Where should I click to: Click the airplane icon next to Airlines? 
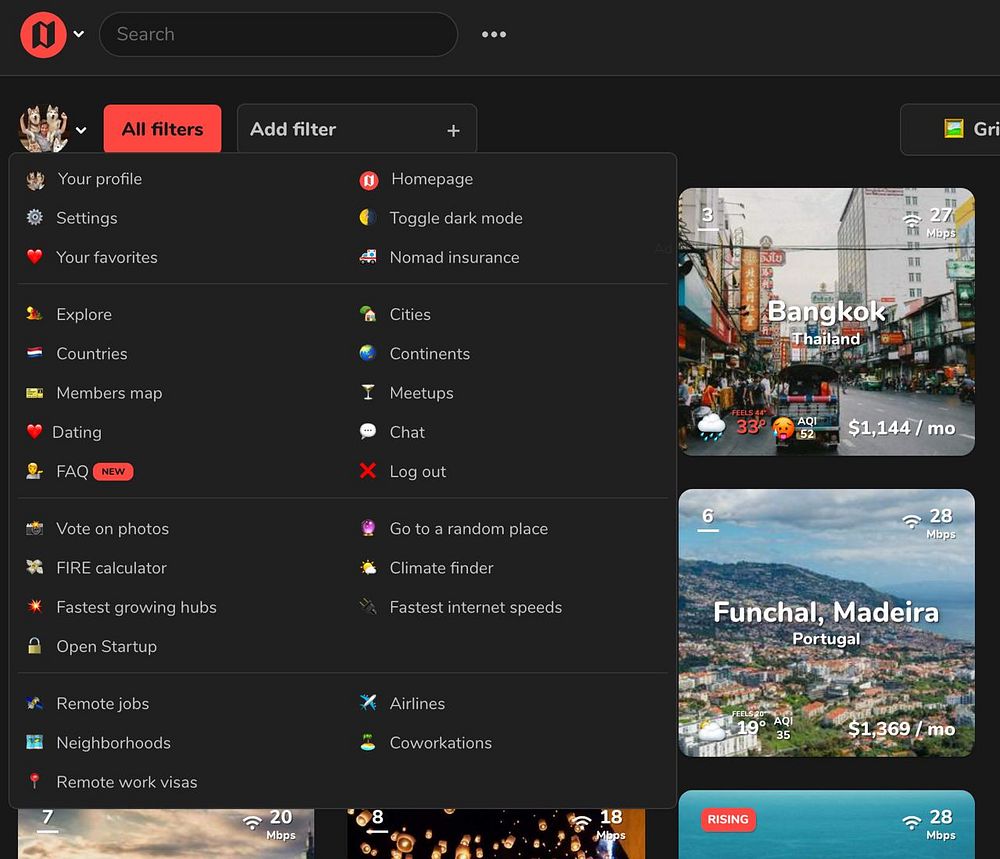coord(368,702)
